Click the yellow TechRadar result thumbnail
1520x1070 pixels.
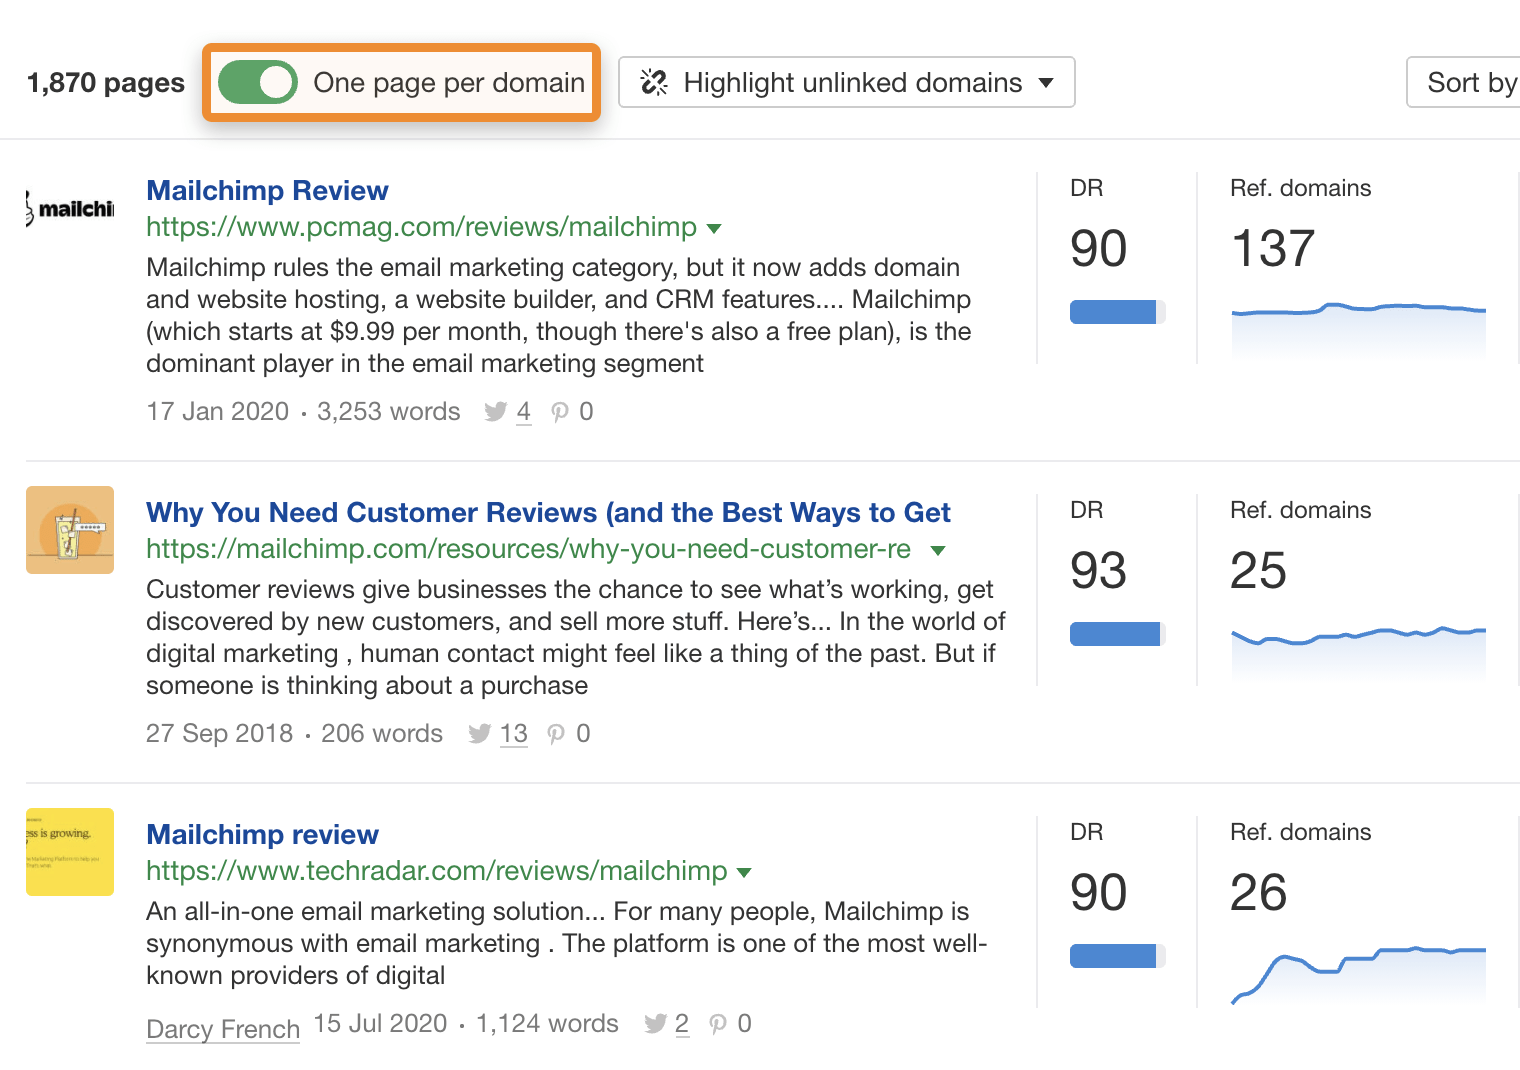[x=70, y=852]
